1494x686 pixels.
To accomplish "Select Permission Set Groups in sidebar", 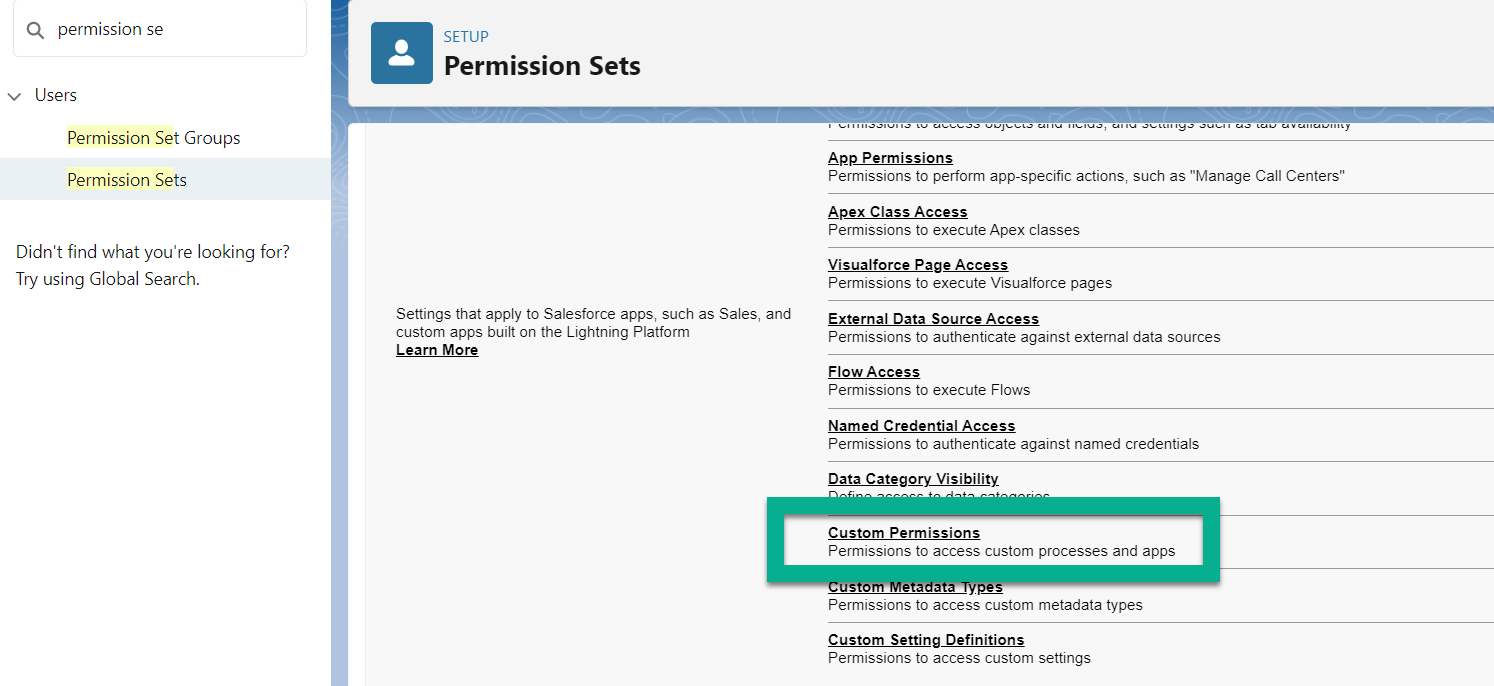I will click(x=153, y=137).
